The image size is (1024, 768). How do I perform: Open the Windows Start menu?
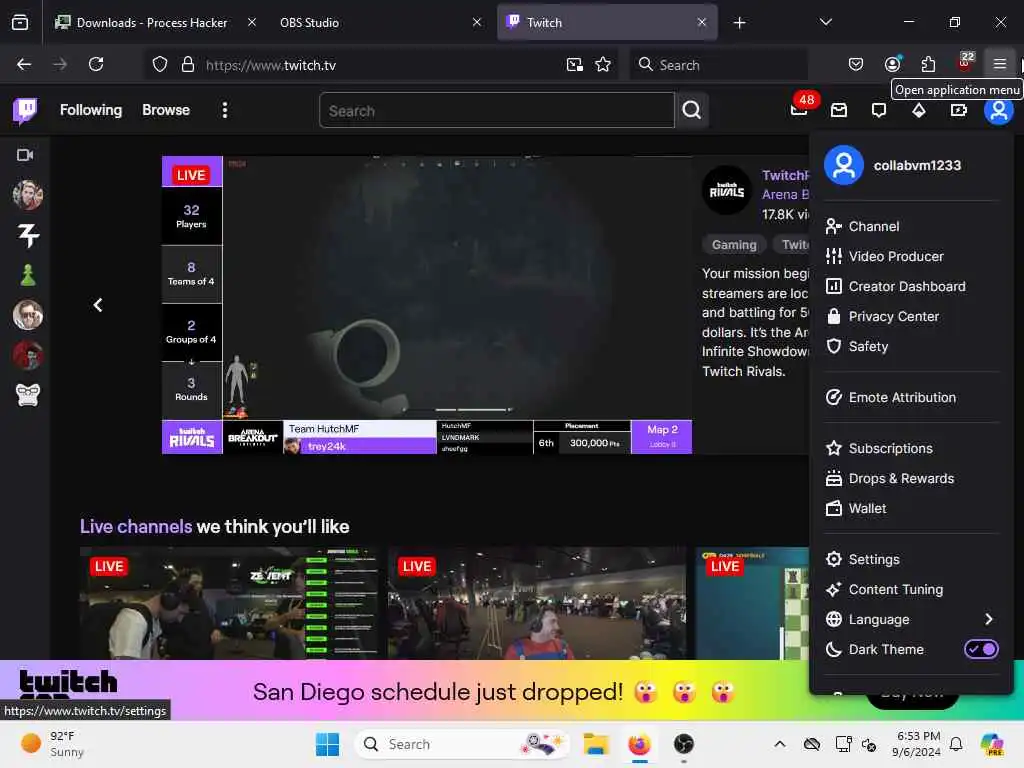point(327,744)
